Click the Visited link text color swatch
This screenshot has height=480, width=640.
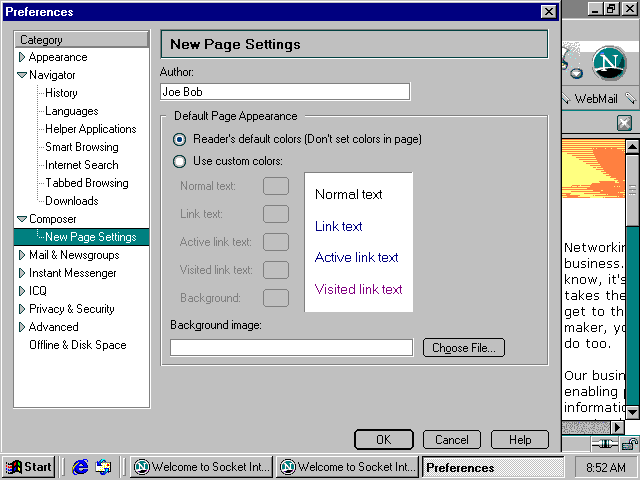(x=276, y=270)
